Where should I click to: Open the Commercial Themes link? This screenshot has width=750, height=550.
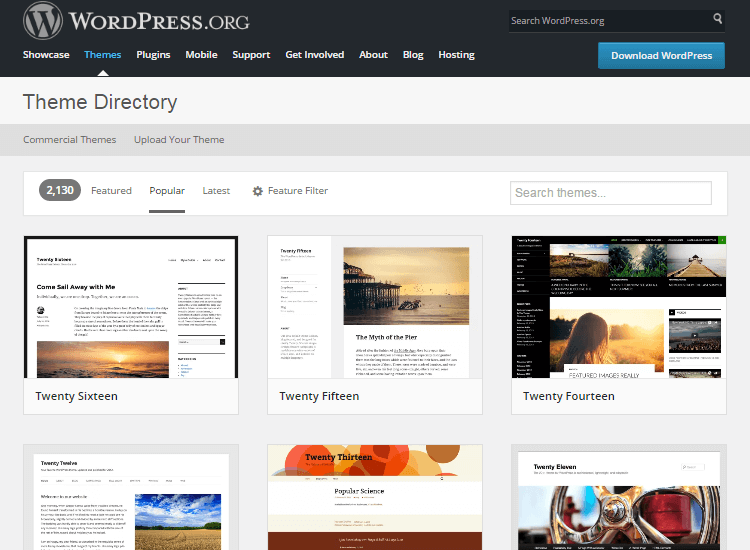tap(70, 140)
